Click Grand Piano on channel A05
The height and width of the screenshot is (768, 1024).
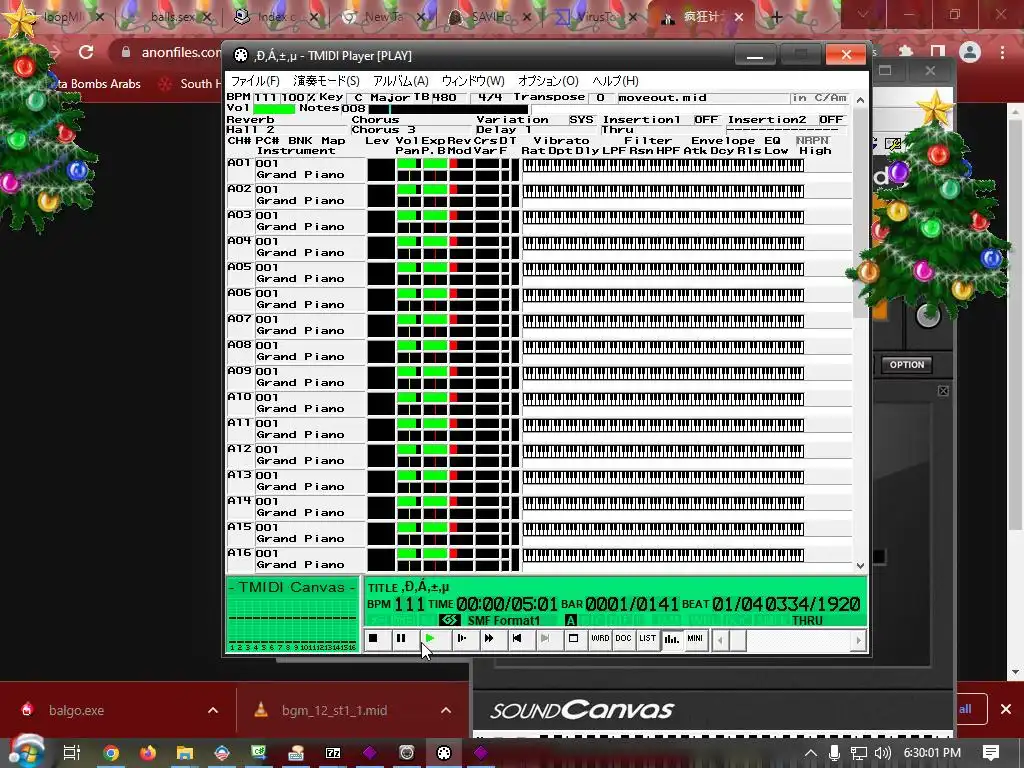coord(300,279)
